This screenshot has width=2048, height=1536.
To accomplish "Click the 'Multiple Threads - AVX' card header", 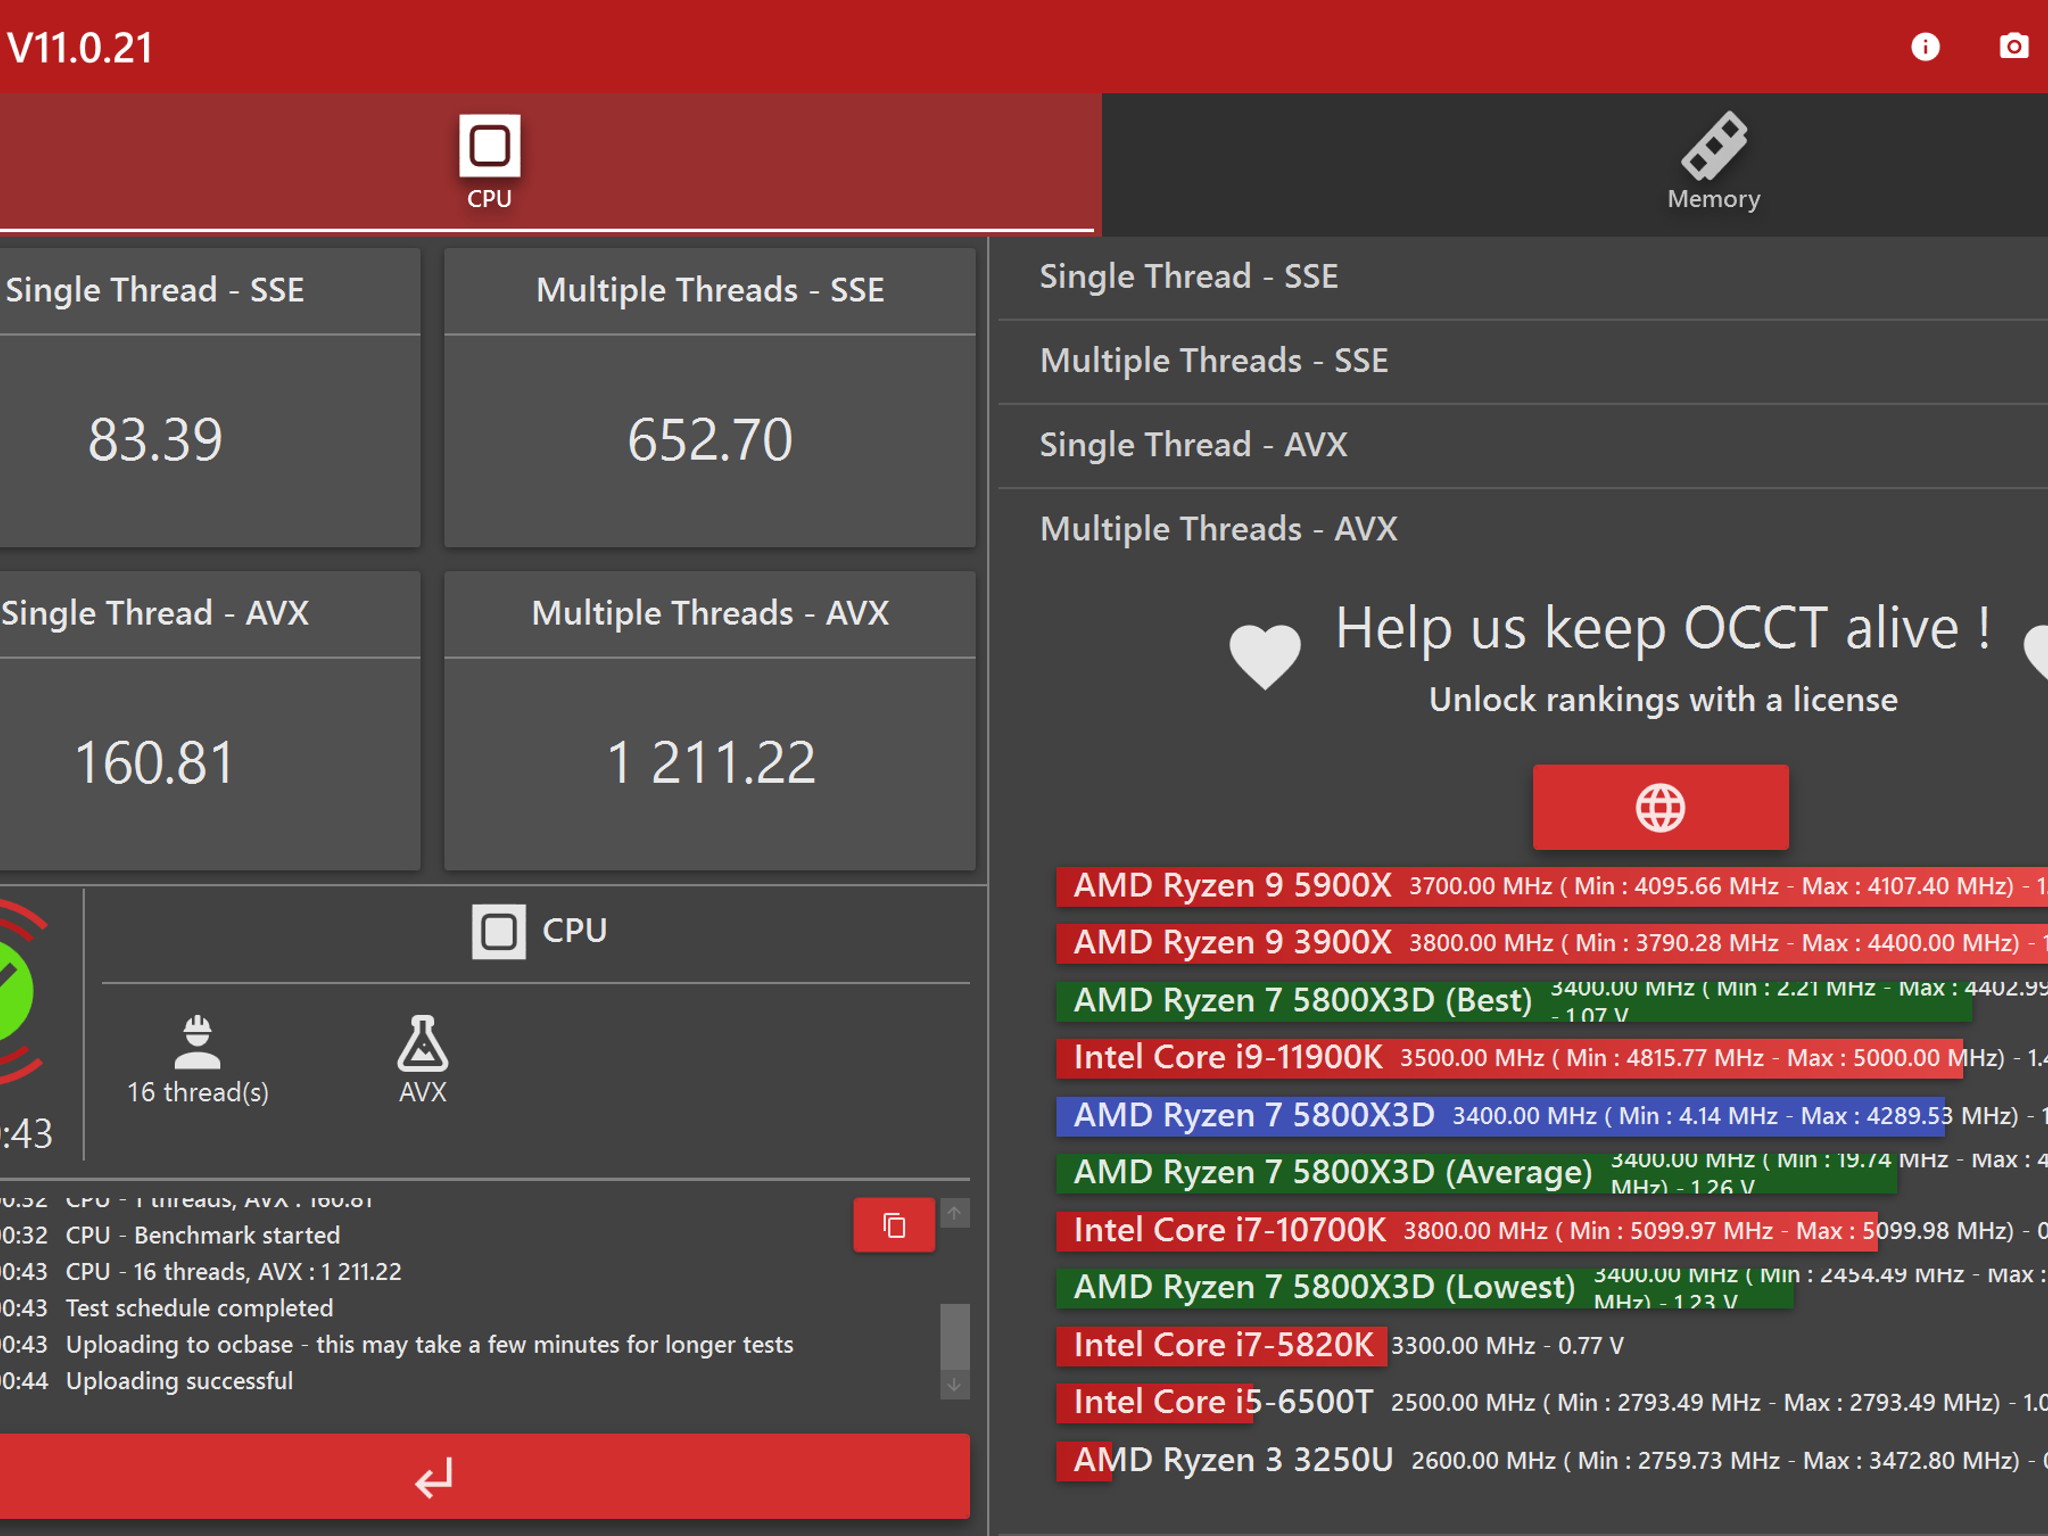I will pyautogui.click(x=710, y=614).
